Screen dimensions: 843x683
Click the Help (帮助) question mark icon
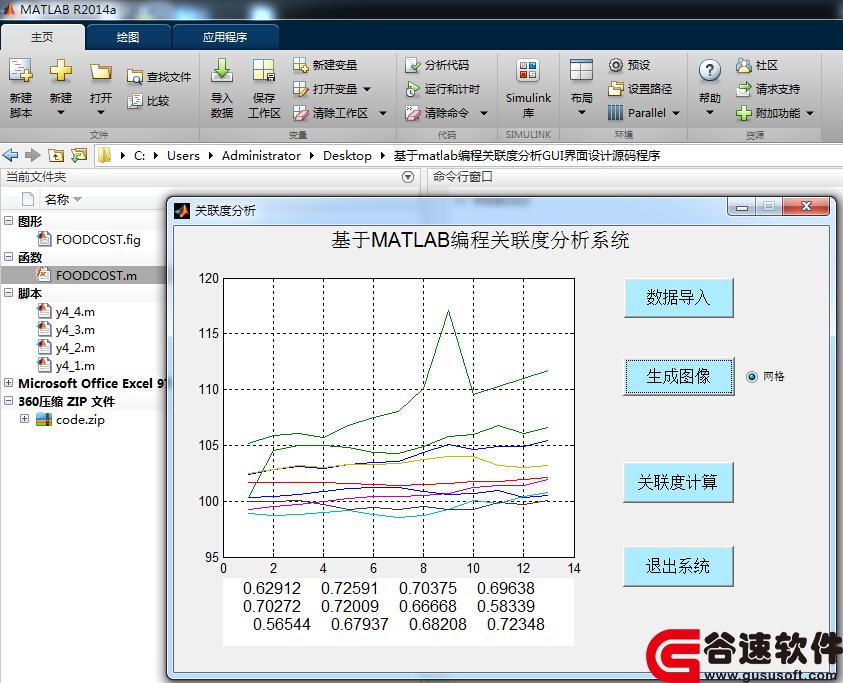[710, 70]
